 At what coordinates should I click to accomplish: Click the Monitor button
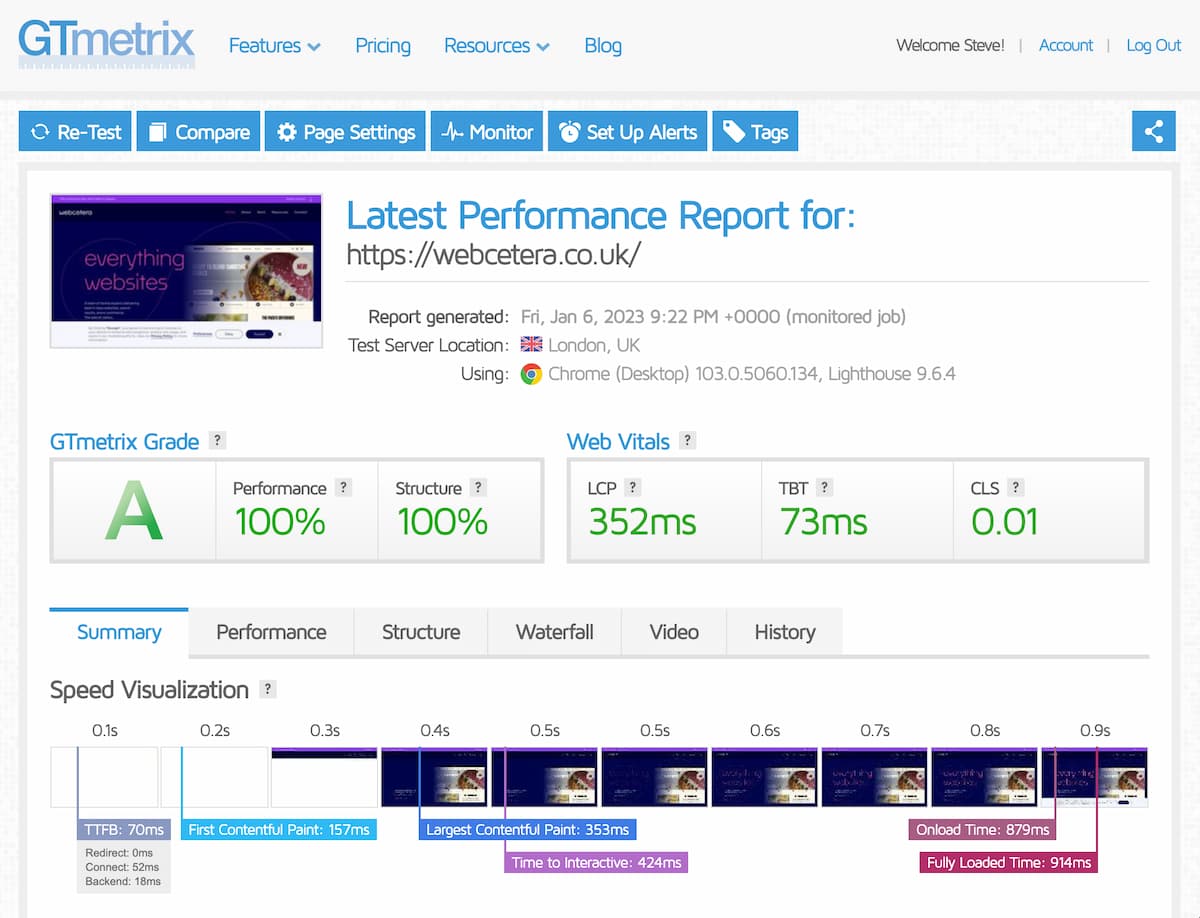(x=487, y=131)
